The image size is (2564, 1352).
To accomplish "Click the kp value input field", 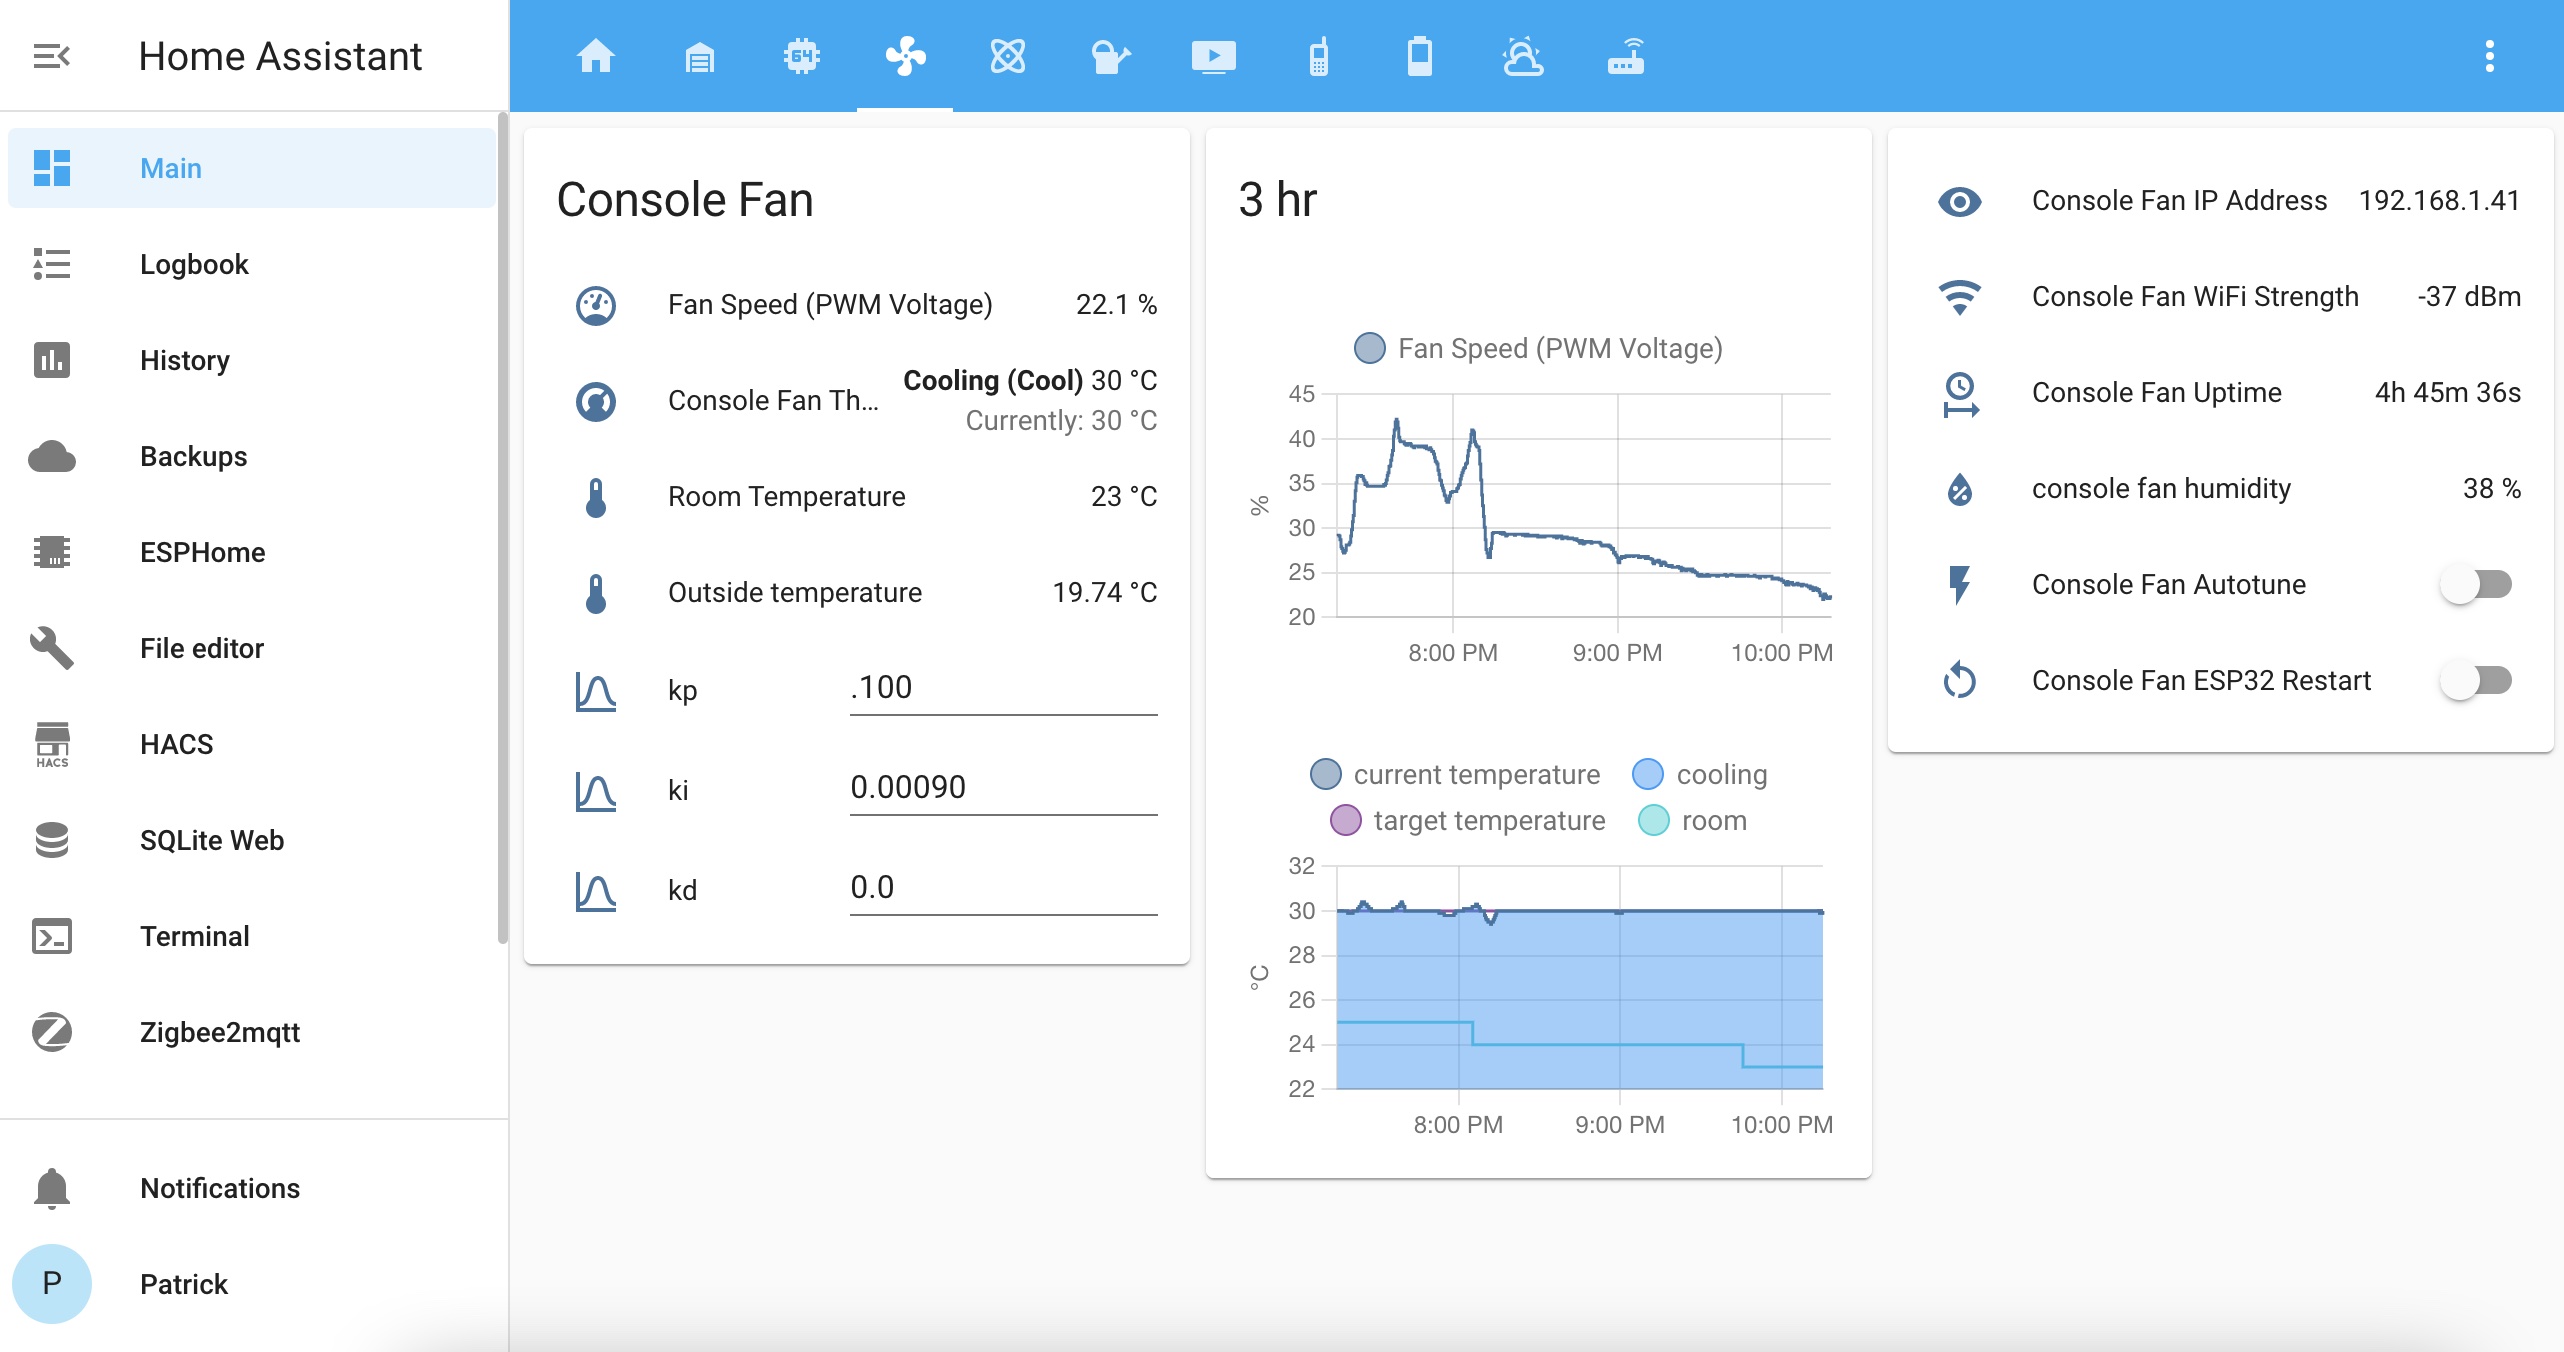I will (x=1002, y=688).
